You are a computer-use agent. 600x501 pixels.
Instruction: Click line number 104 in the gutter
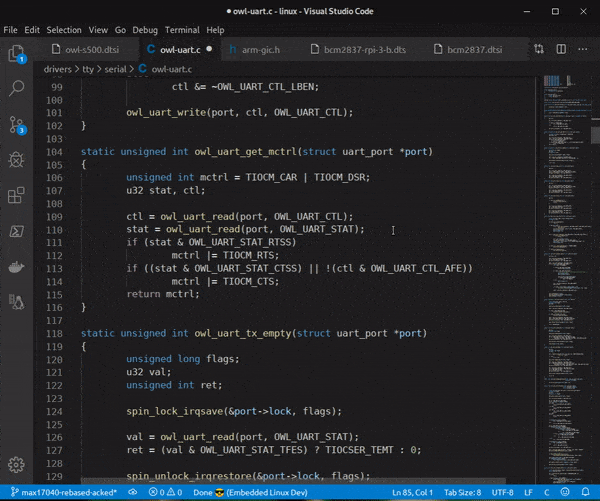coord(54,152)
